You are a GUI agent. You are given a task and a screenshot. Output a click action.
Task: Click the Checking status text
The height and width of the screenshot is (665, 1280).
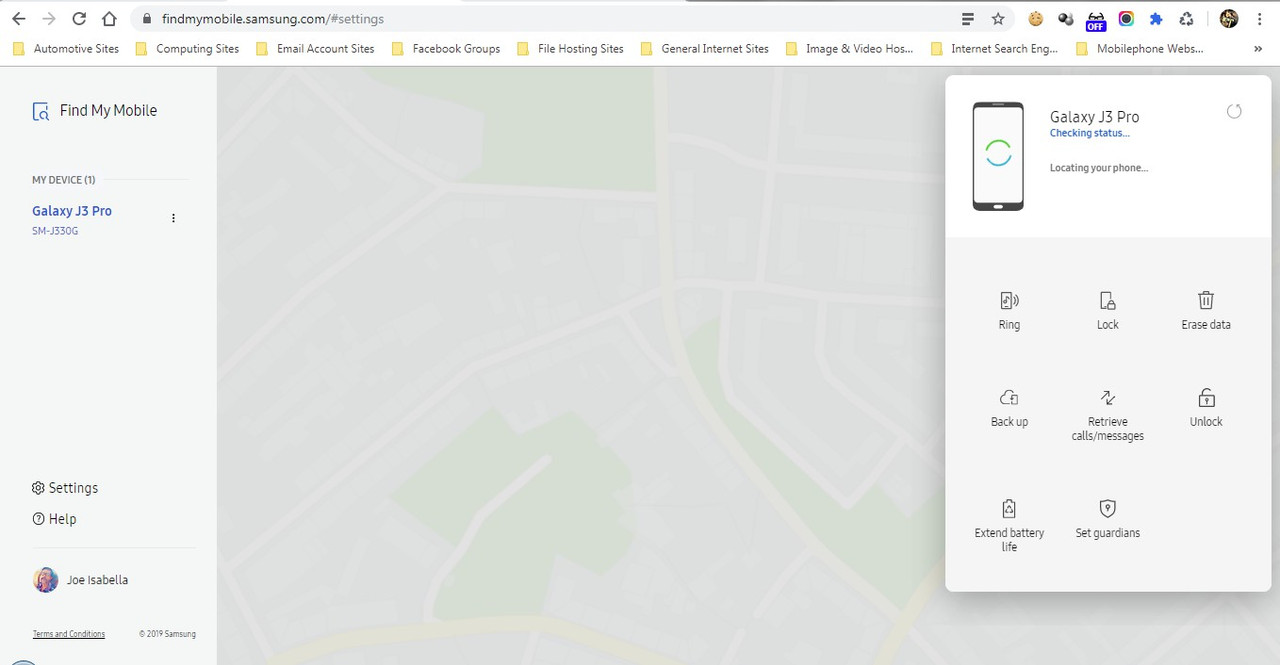click(x=1089, y=133)
